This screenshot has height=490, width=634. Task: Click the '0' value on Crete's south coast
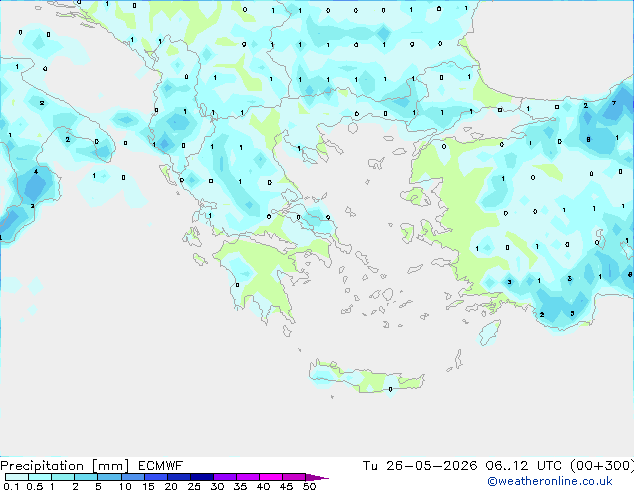coord(390,389)
